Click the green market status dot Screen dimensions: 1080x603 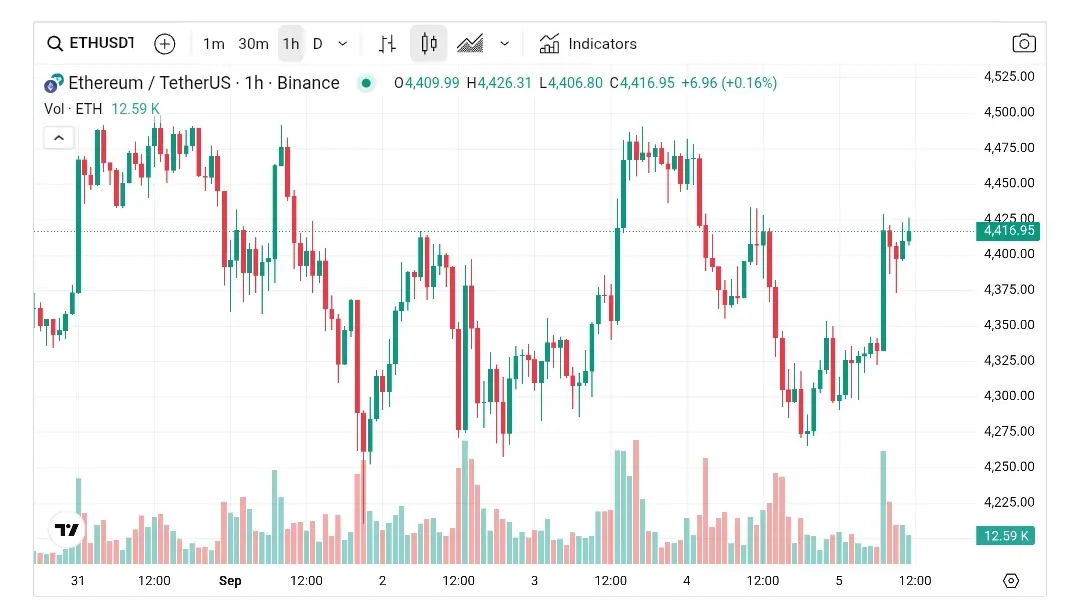(366, 83)
